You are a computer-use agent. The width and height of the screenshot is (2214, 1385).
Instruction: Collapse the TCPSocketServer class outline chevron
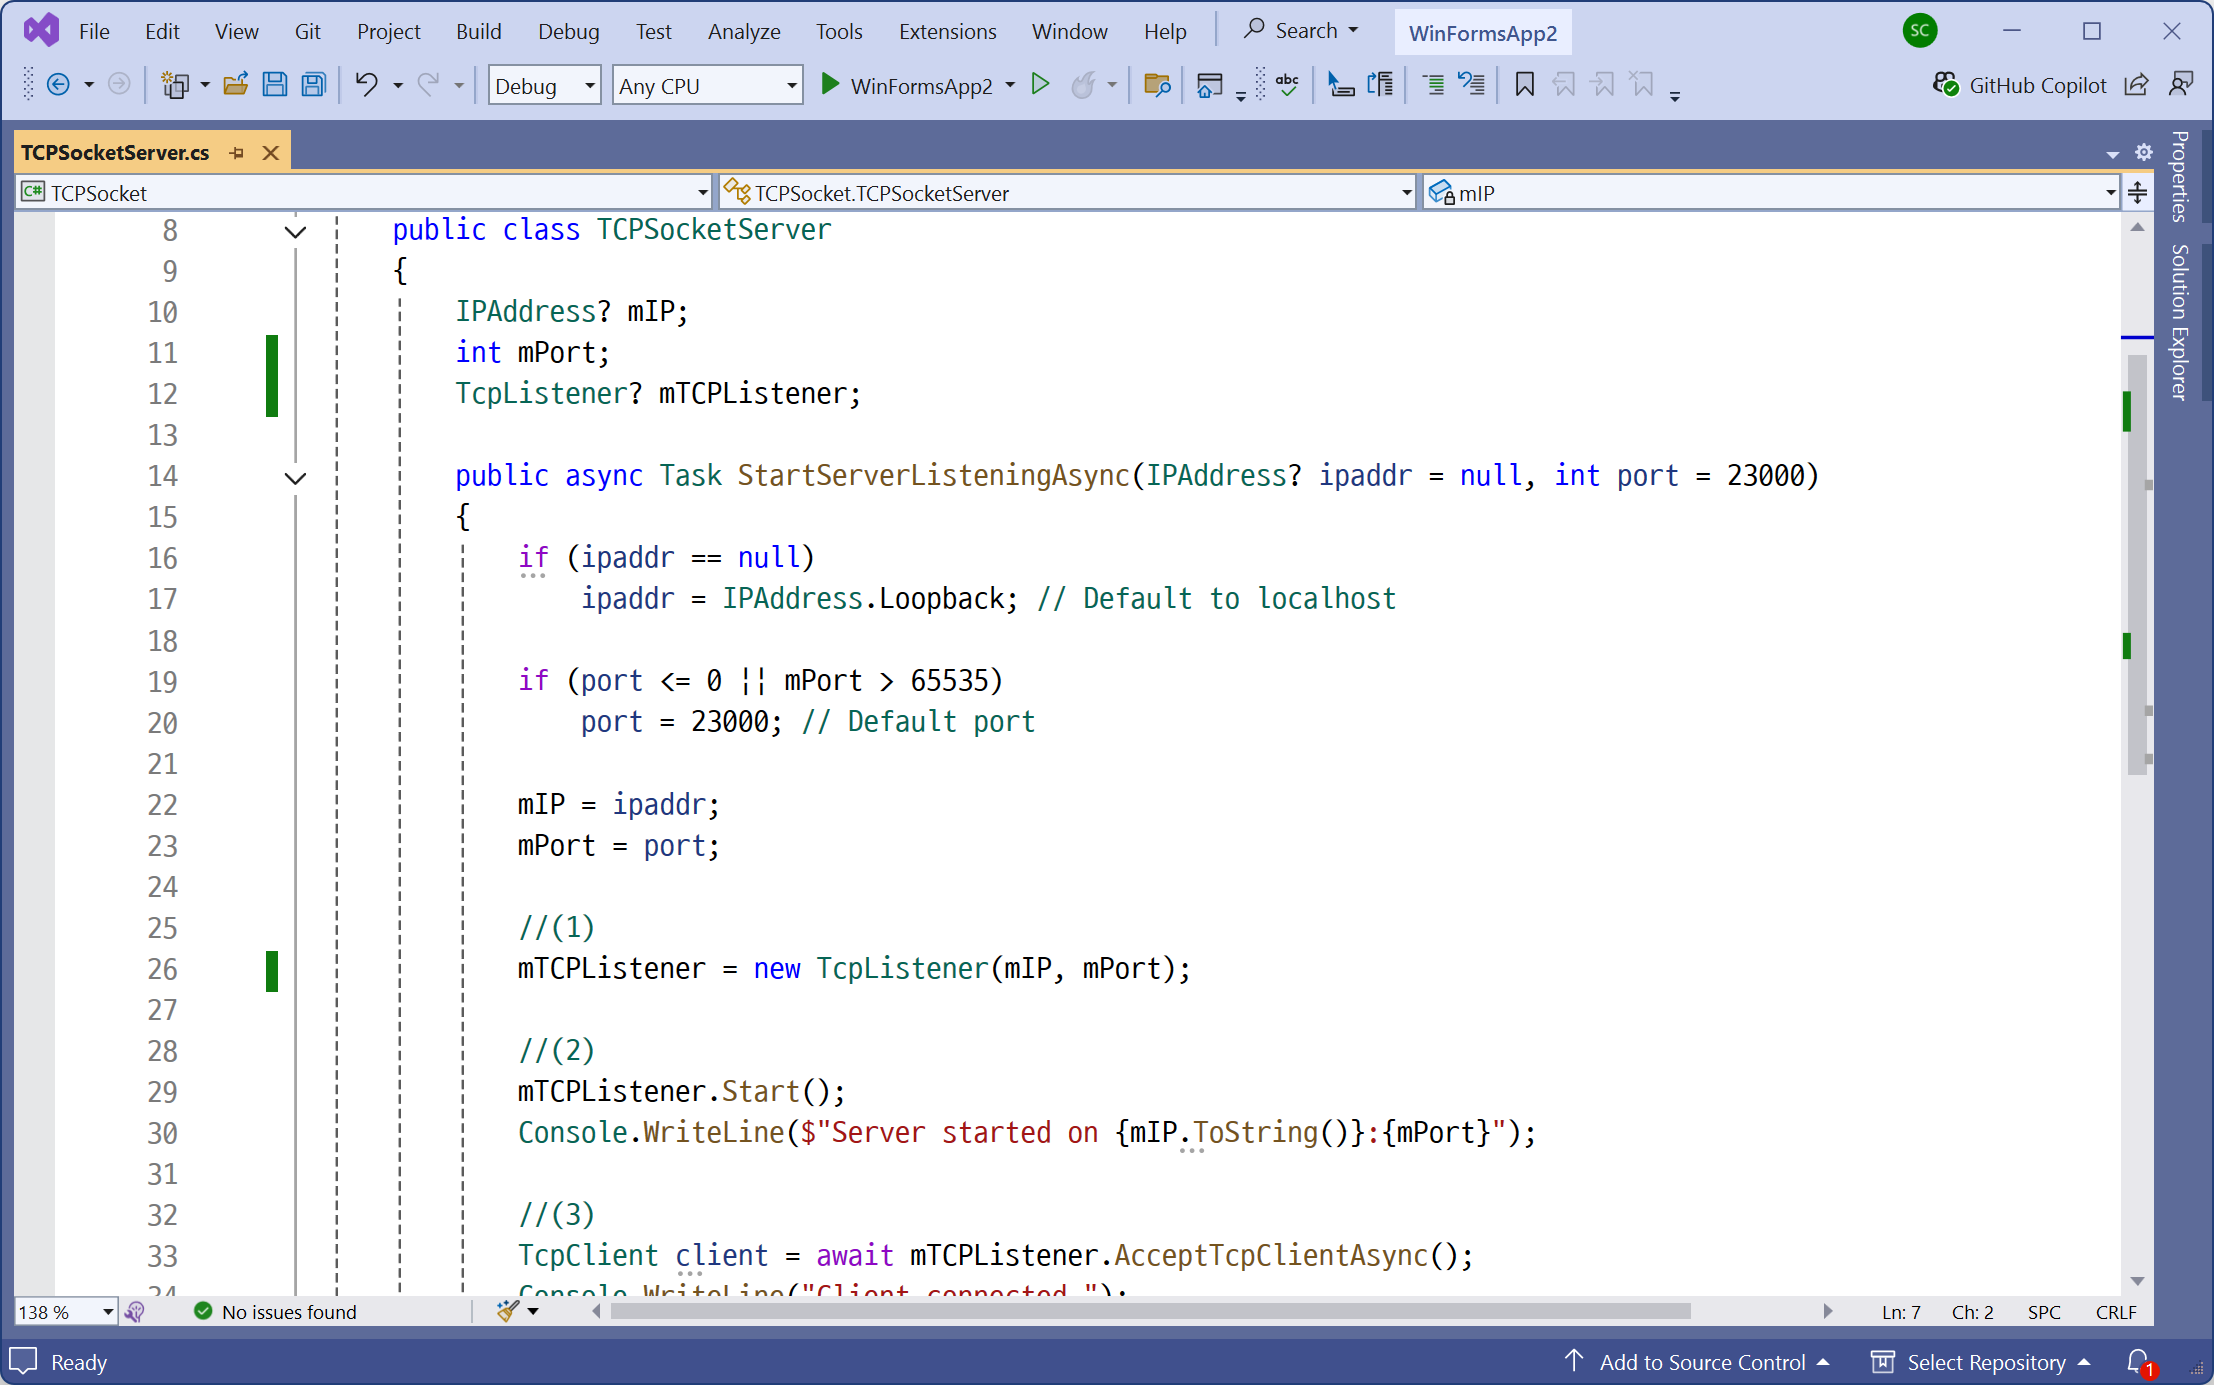pos(295,232)
